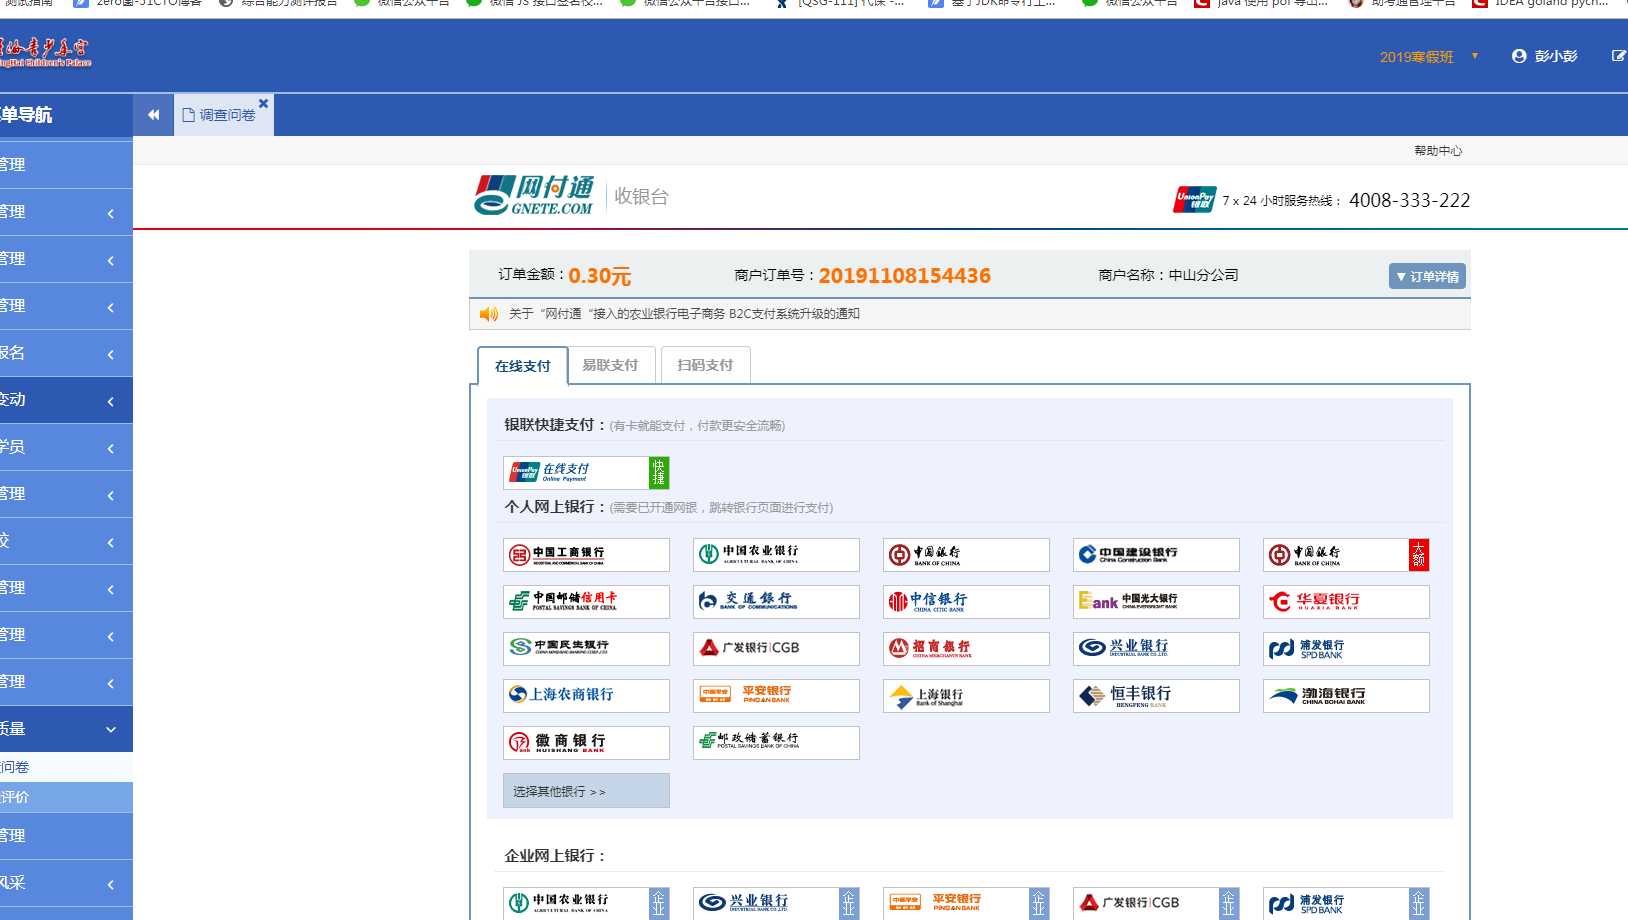Select 兴业银行 under personal online banking
Viewport: 1628px width, 920px height.
click(1156, 649)
